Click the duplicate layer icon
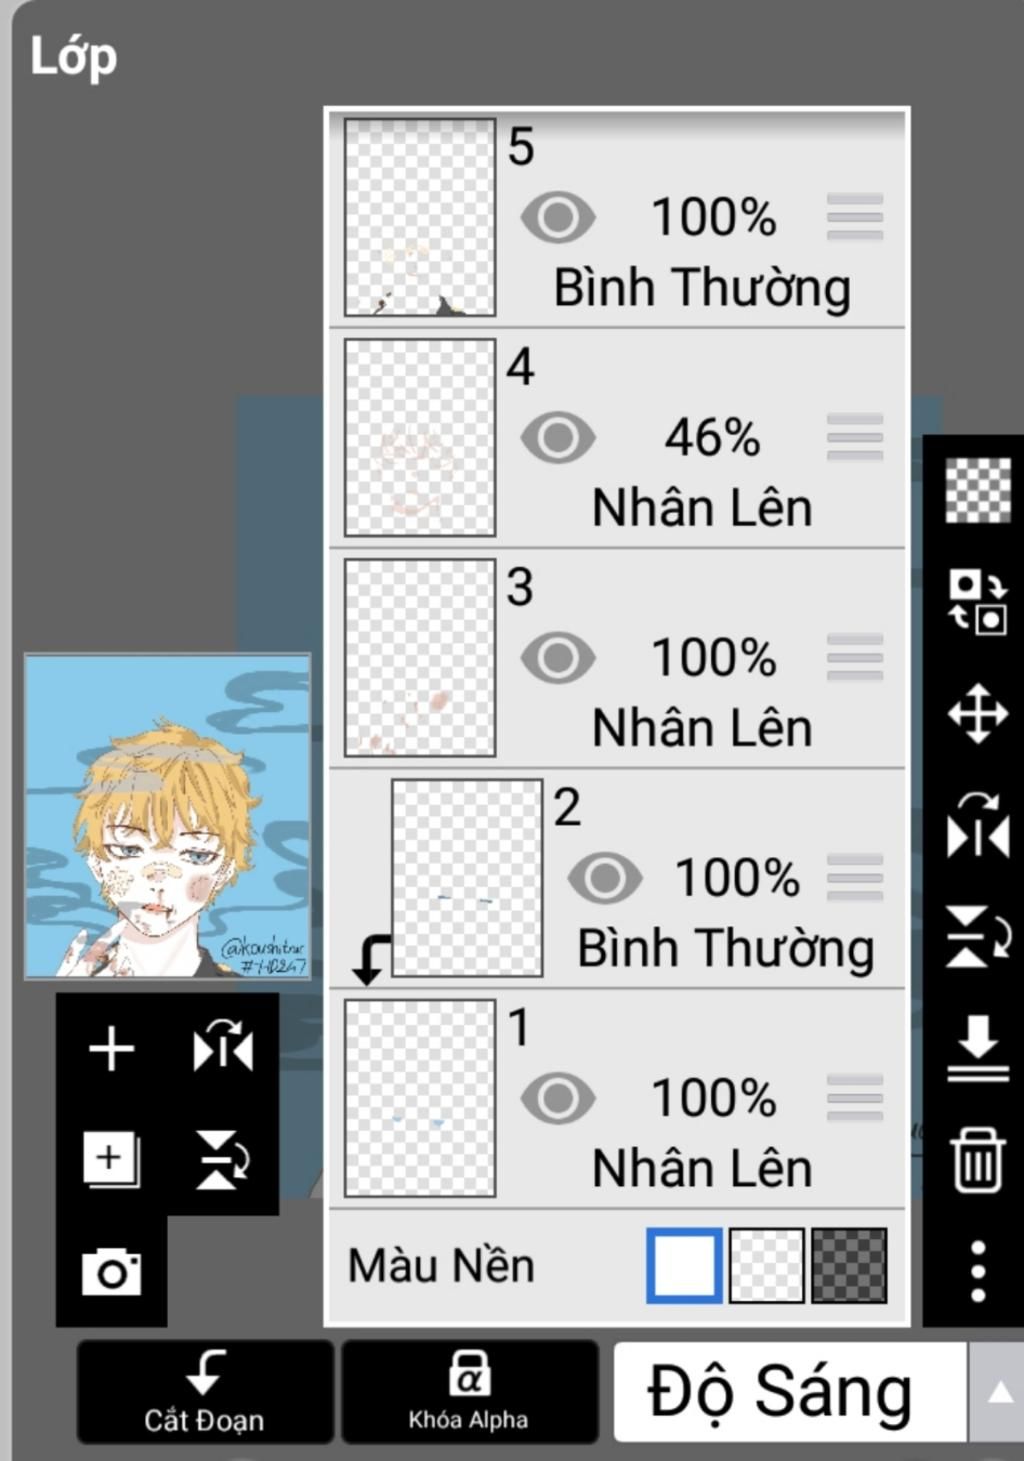 pyautogui.click(x=111, y=1160)
